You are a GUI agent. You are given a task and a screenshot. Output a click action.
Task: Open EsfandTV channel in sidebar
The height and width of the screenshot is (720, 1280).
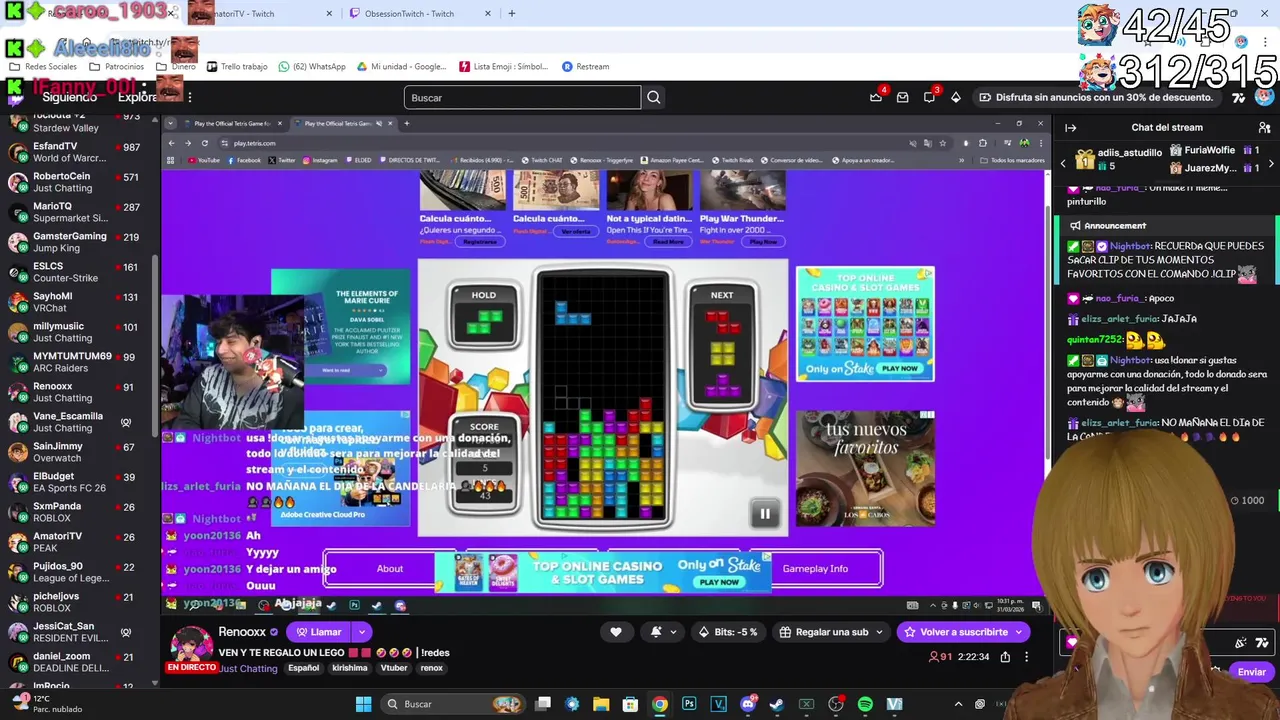pos(76,152)
